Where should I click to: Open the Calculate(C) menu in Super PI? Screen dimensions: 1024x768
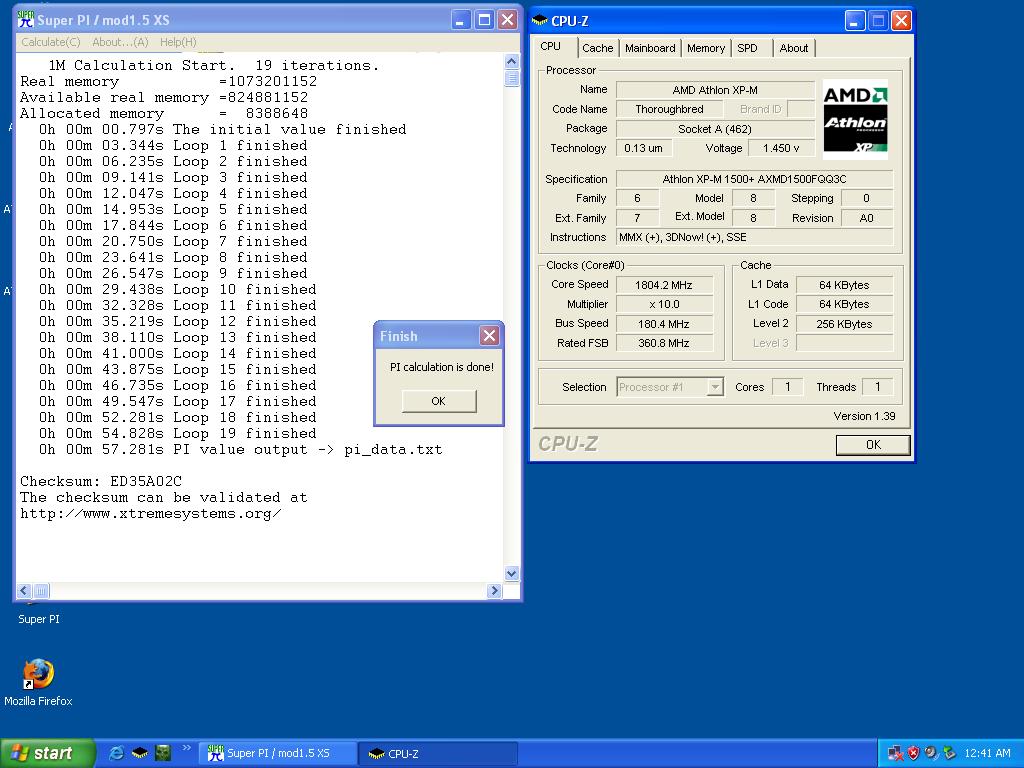[50, 42]
